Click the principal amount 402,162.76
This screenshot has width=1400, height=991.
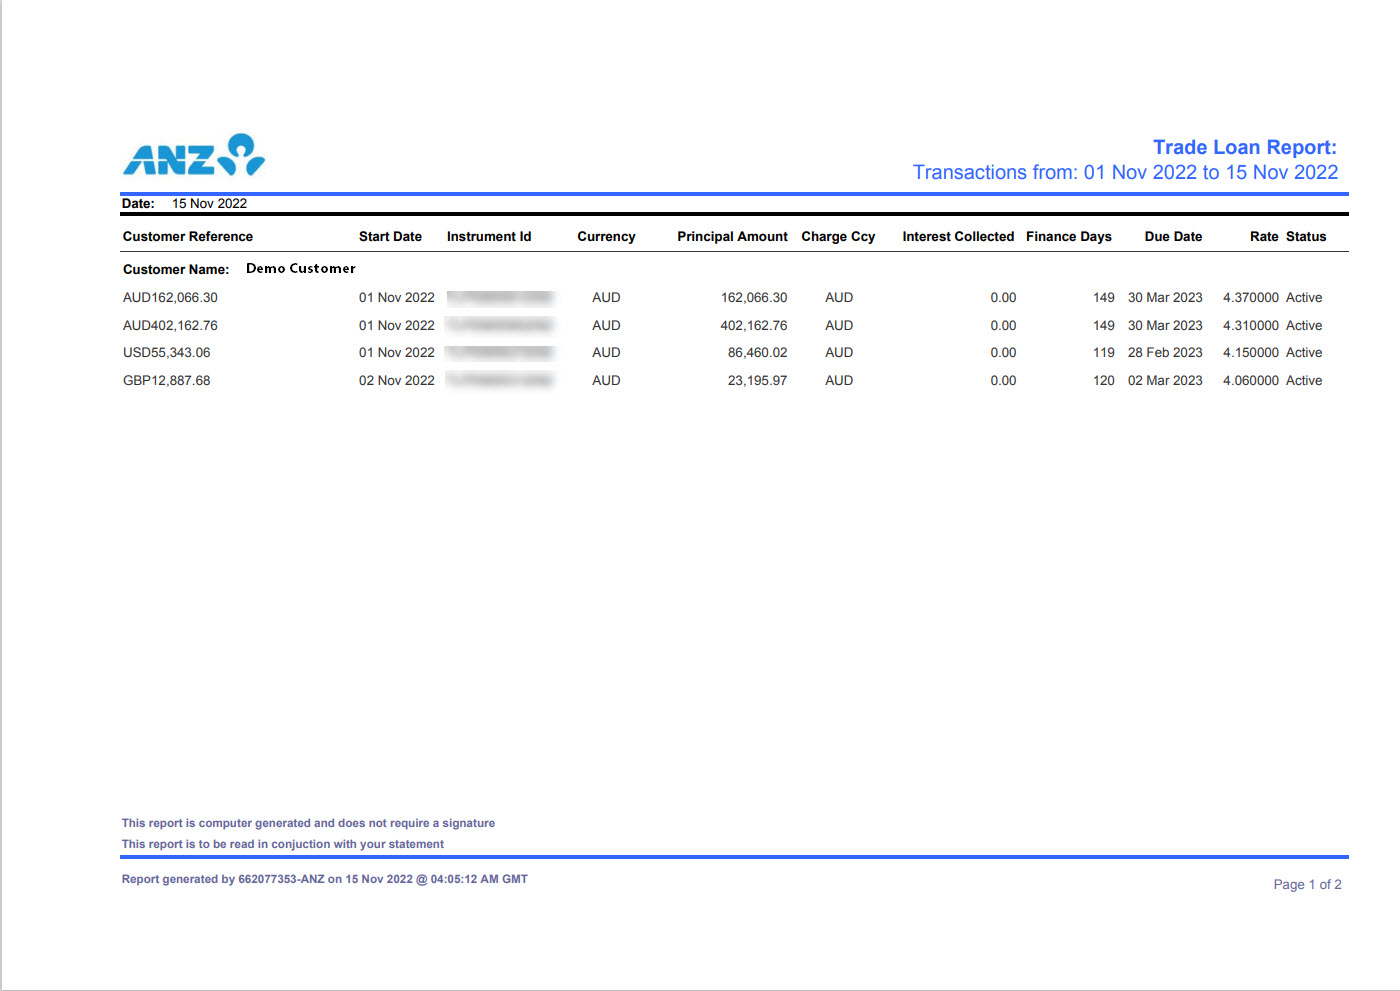point(753,326)
